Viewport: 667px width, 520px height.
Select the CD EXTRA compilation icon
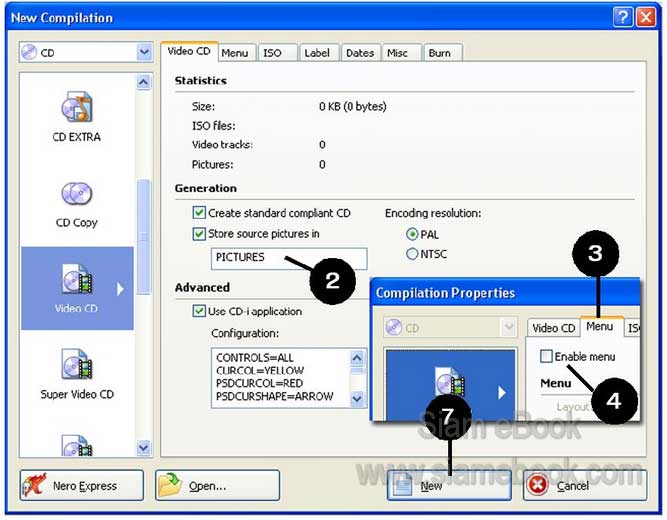[77, 107]
